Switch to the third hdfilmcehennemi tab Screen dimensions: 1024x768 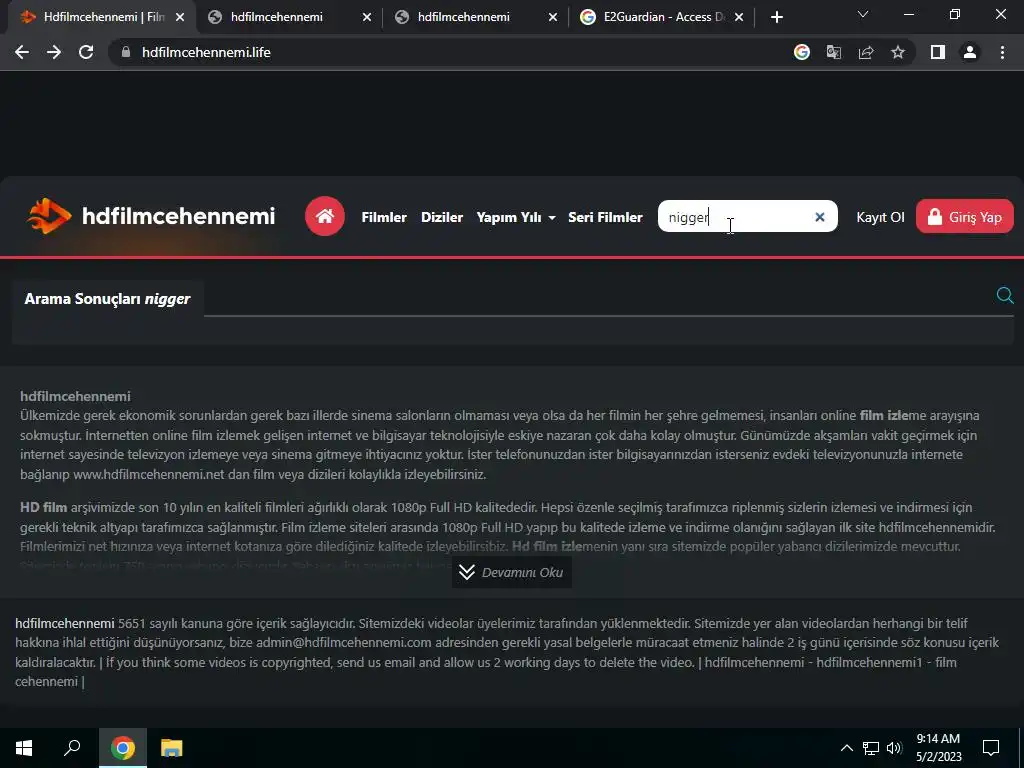click(x=475, y=18)
